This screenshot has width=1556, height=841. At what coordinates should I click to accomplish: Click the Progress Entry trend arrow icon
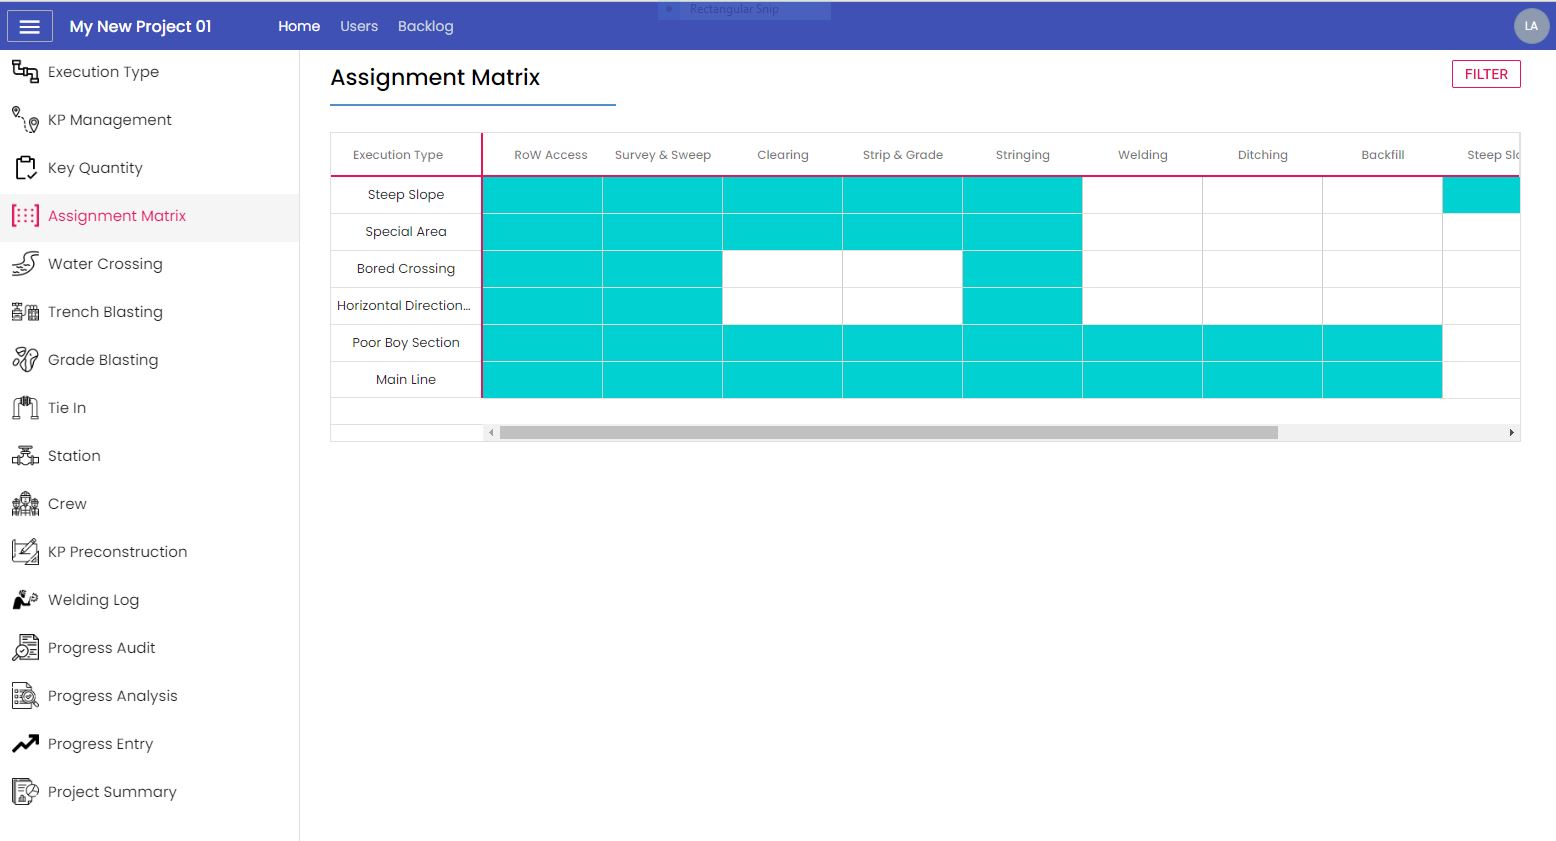click(25, 744)
